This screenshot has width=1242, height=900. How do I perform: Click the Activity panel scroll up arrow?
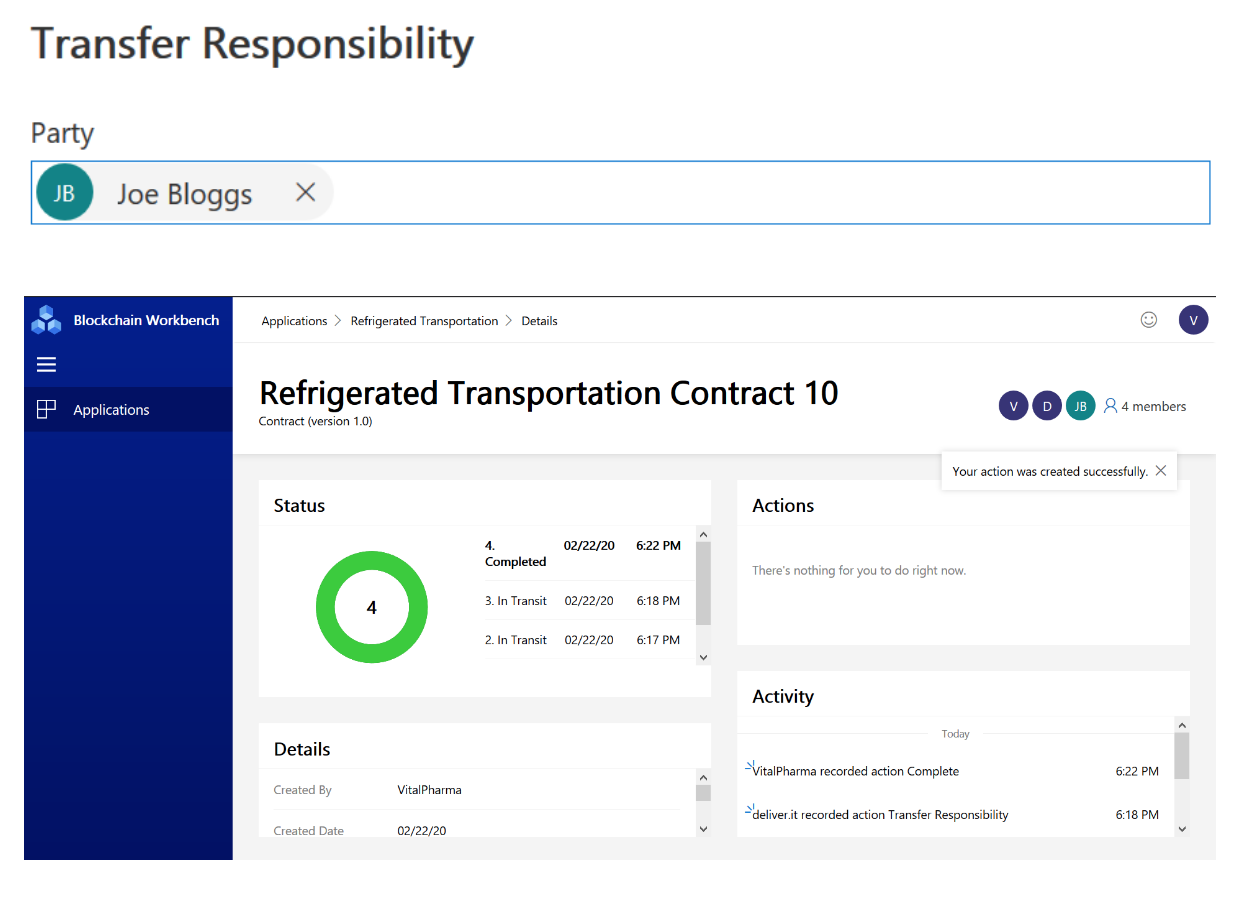[x=1182, y=726]
